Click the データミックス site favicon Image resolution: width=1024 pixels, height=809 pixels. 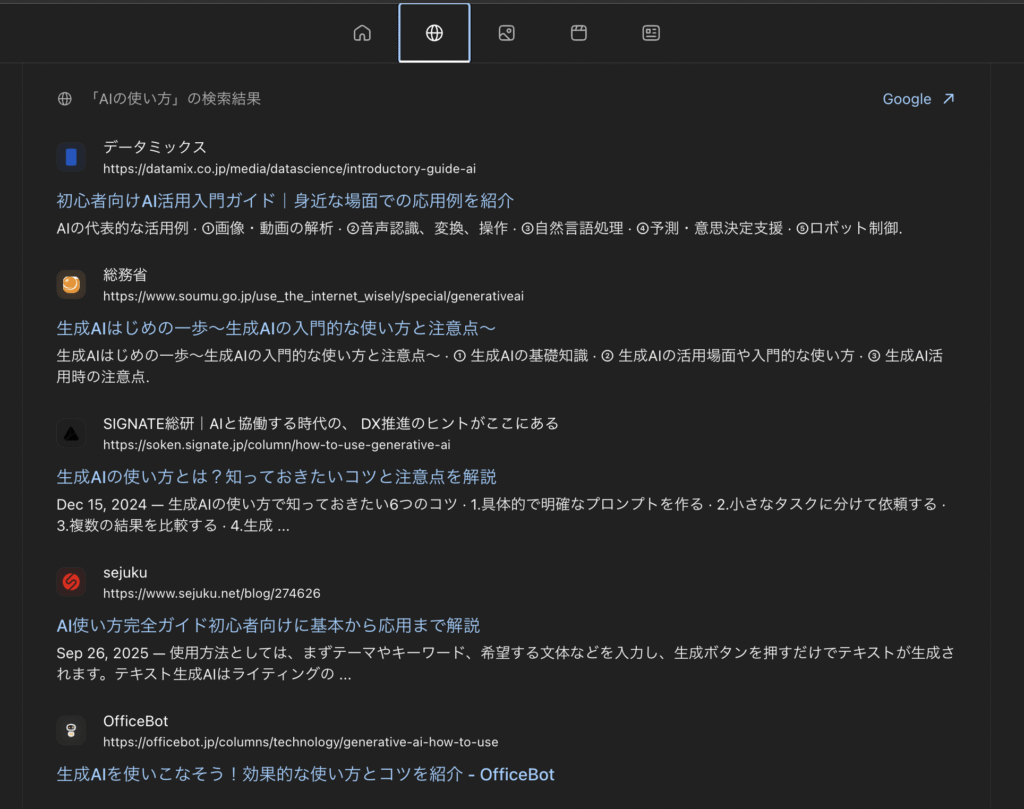coord(71,157)
